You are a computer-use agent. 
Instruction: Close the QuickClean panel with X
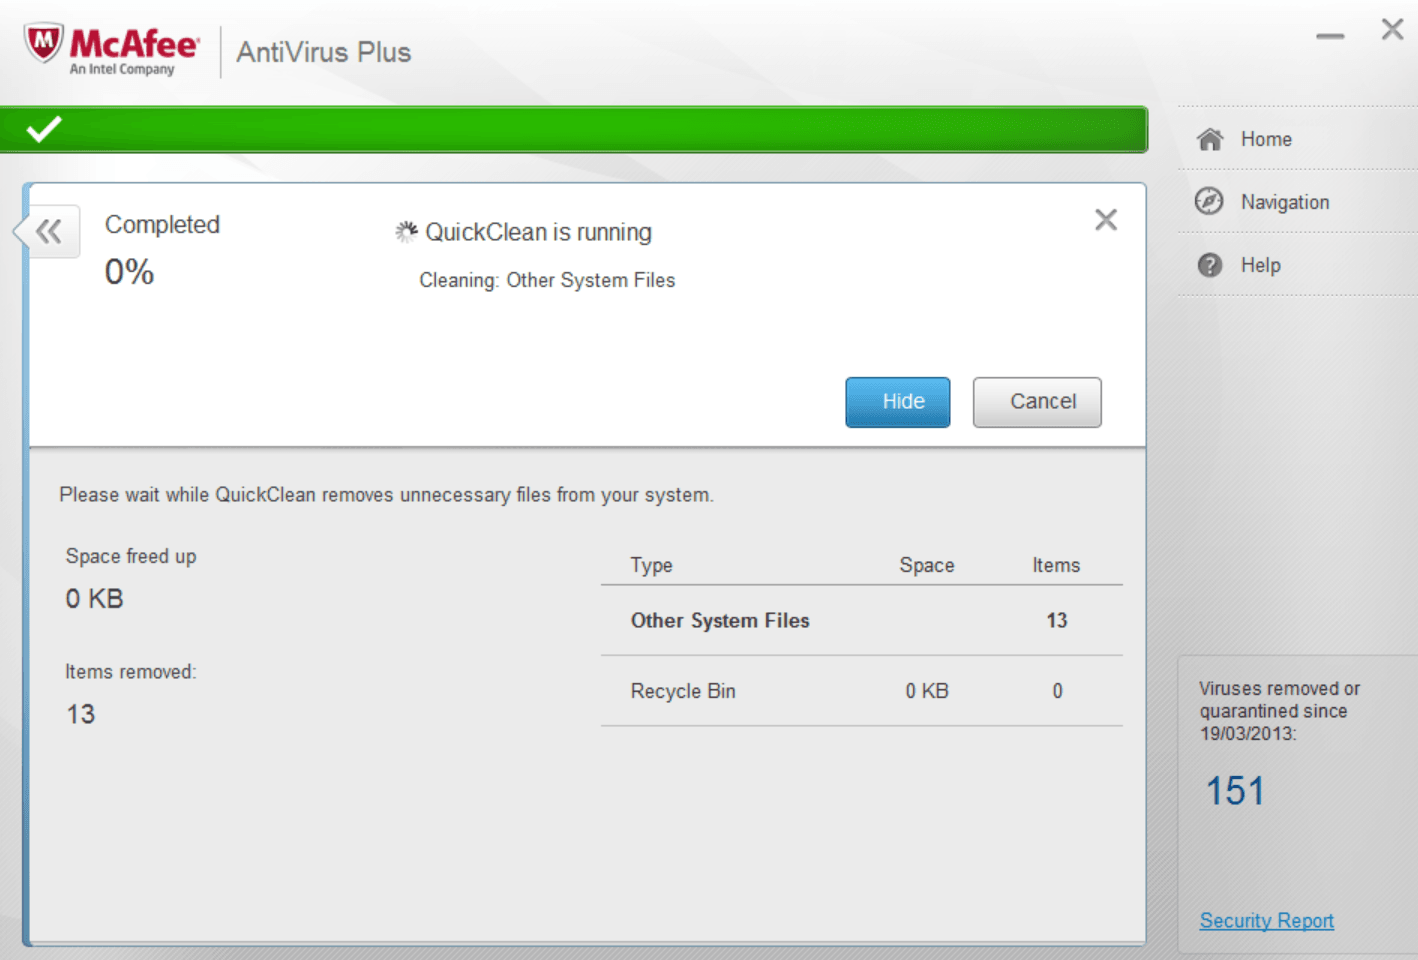pyautogui.click(x=1105, y=220)
